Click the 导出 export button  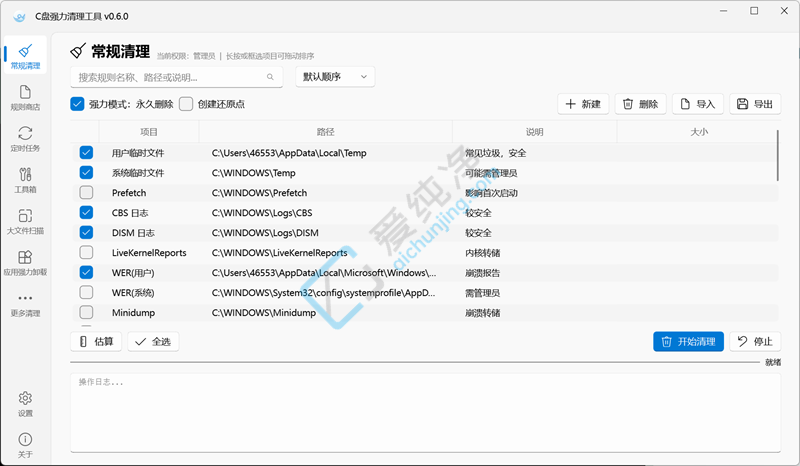coord(755,104)
